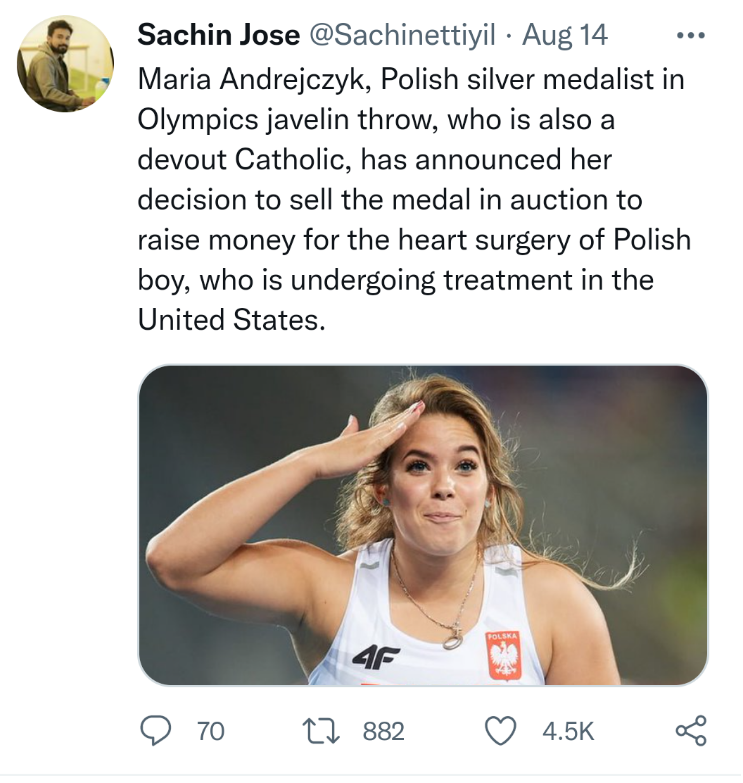Screen dimensions: 743x783
Task: Open the tweet's three-dot more options menu
Action: point(691,35)
